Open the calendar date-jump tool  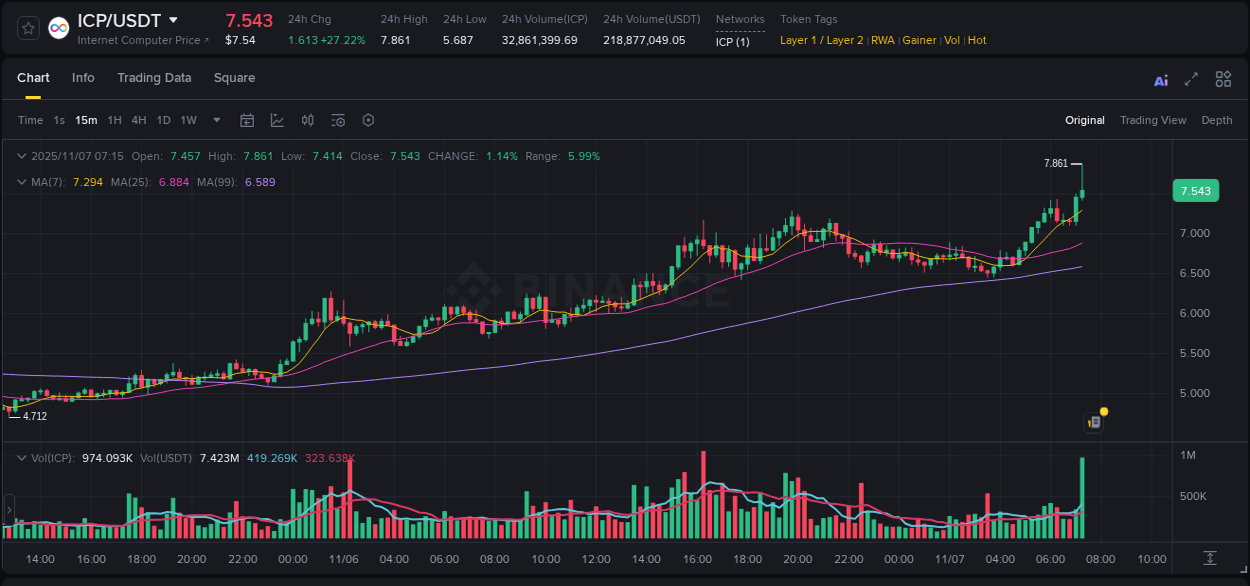pos(247,120)
